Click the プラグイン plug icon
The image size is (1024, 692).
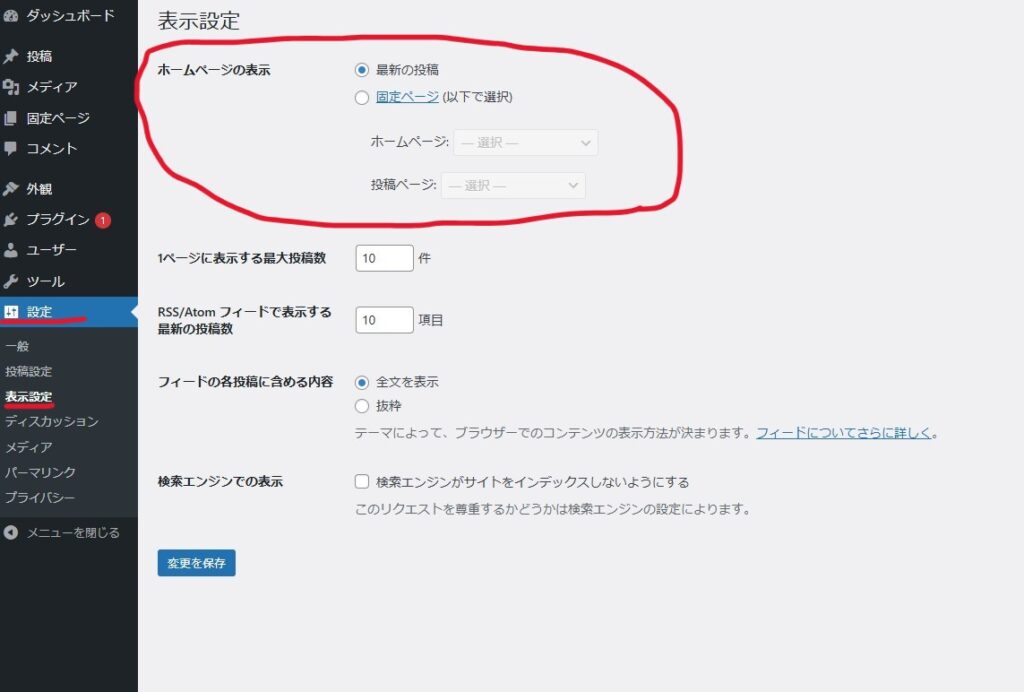pos(11,220)
